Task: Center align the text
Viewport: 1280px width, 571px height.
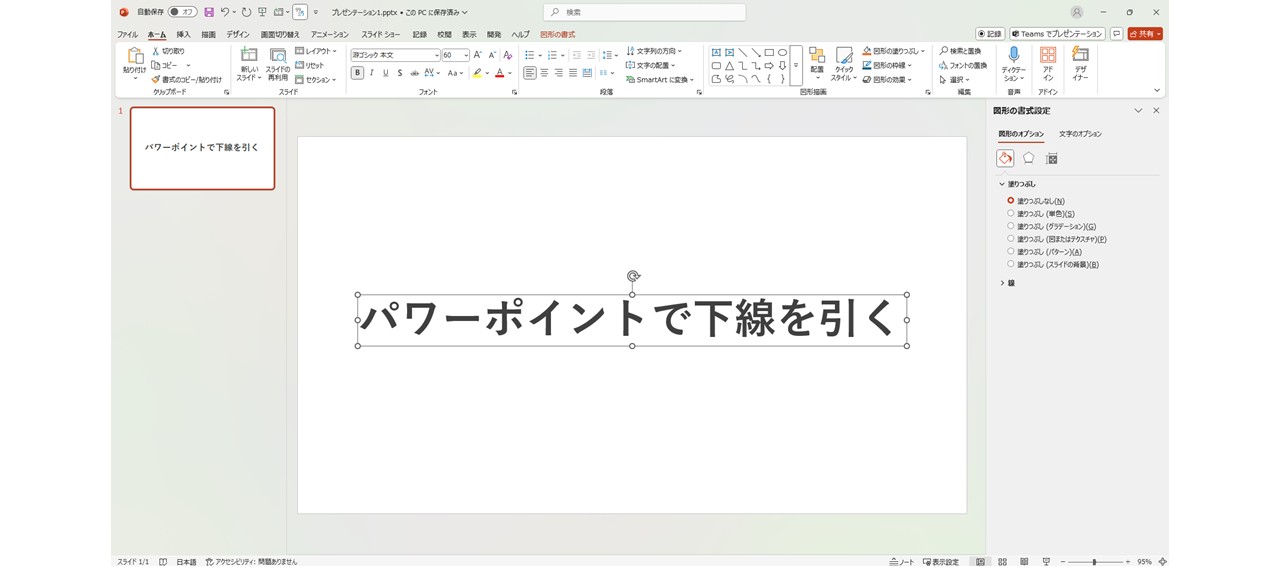Action: tap(544, 73)
